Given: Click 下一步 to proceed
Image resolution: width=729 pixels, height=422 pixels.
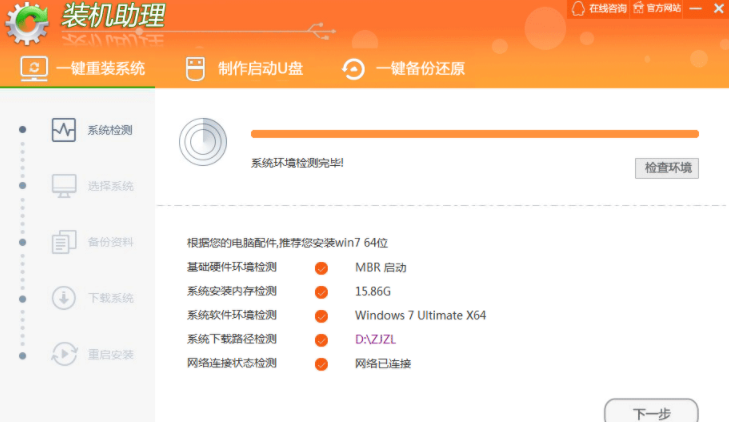Looking at the screenshot, I should (x=651, y=412).
